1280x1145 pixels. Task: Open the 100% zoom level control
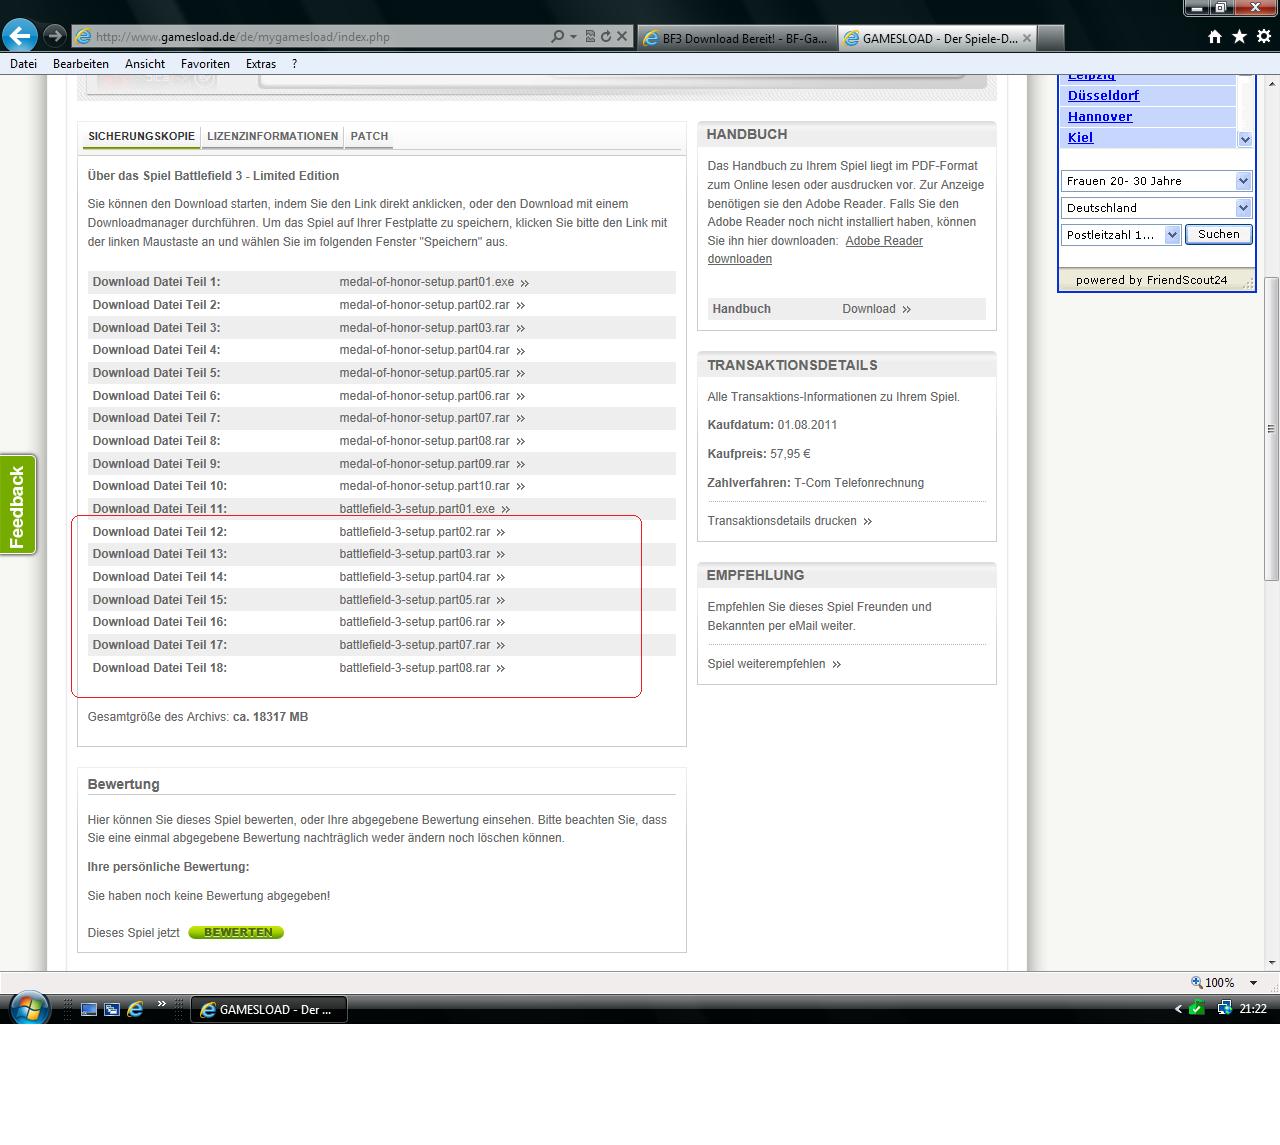(1213, 983)
